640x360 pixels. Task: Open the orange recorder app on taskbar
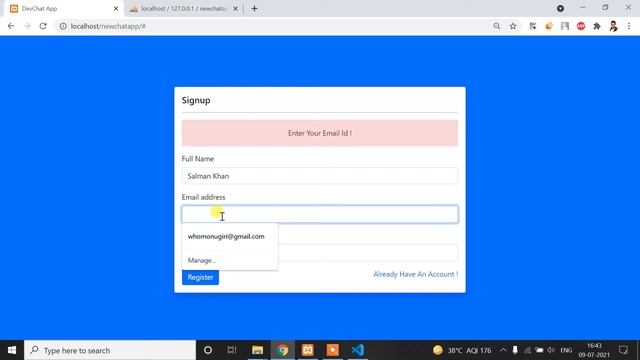[x=332, y=350]
